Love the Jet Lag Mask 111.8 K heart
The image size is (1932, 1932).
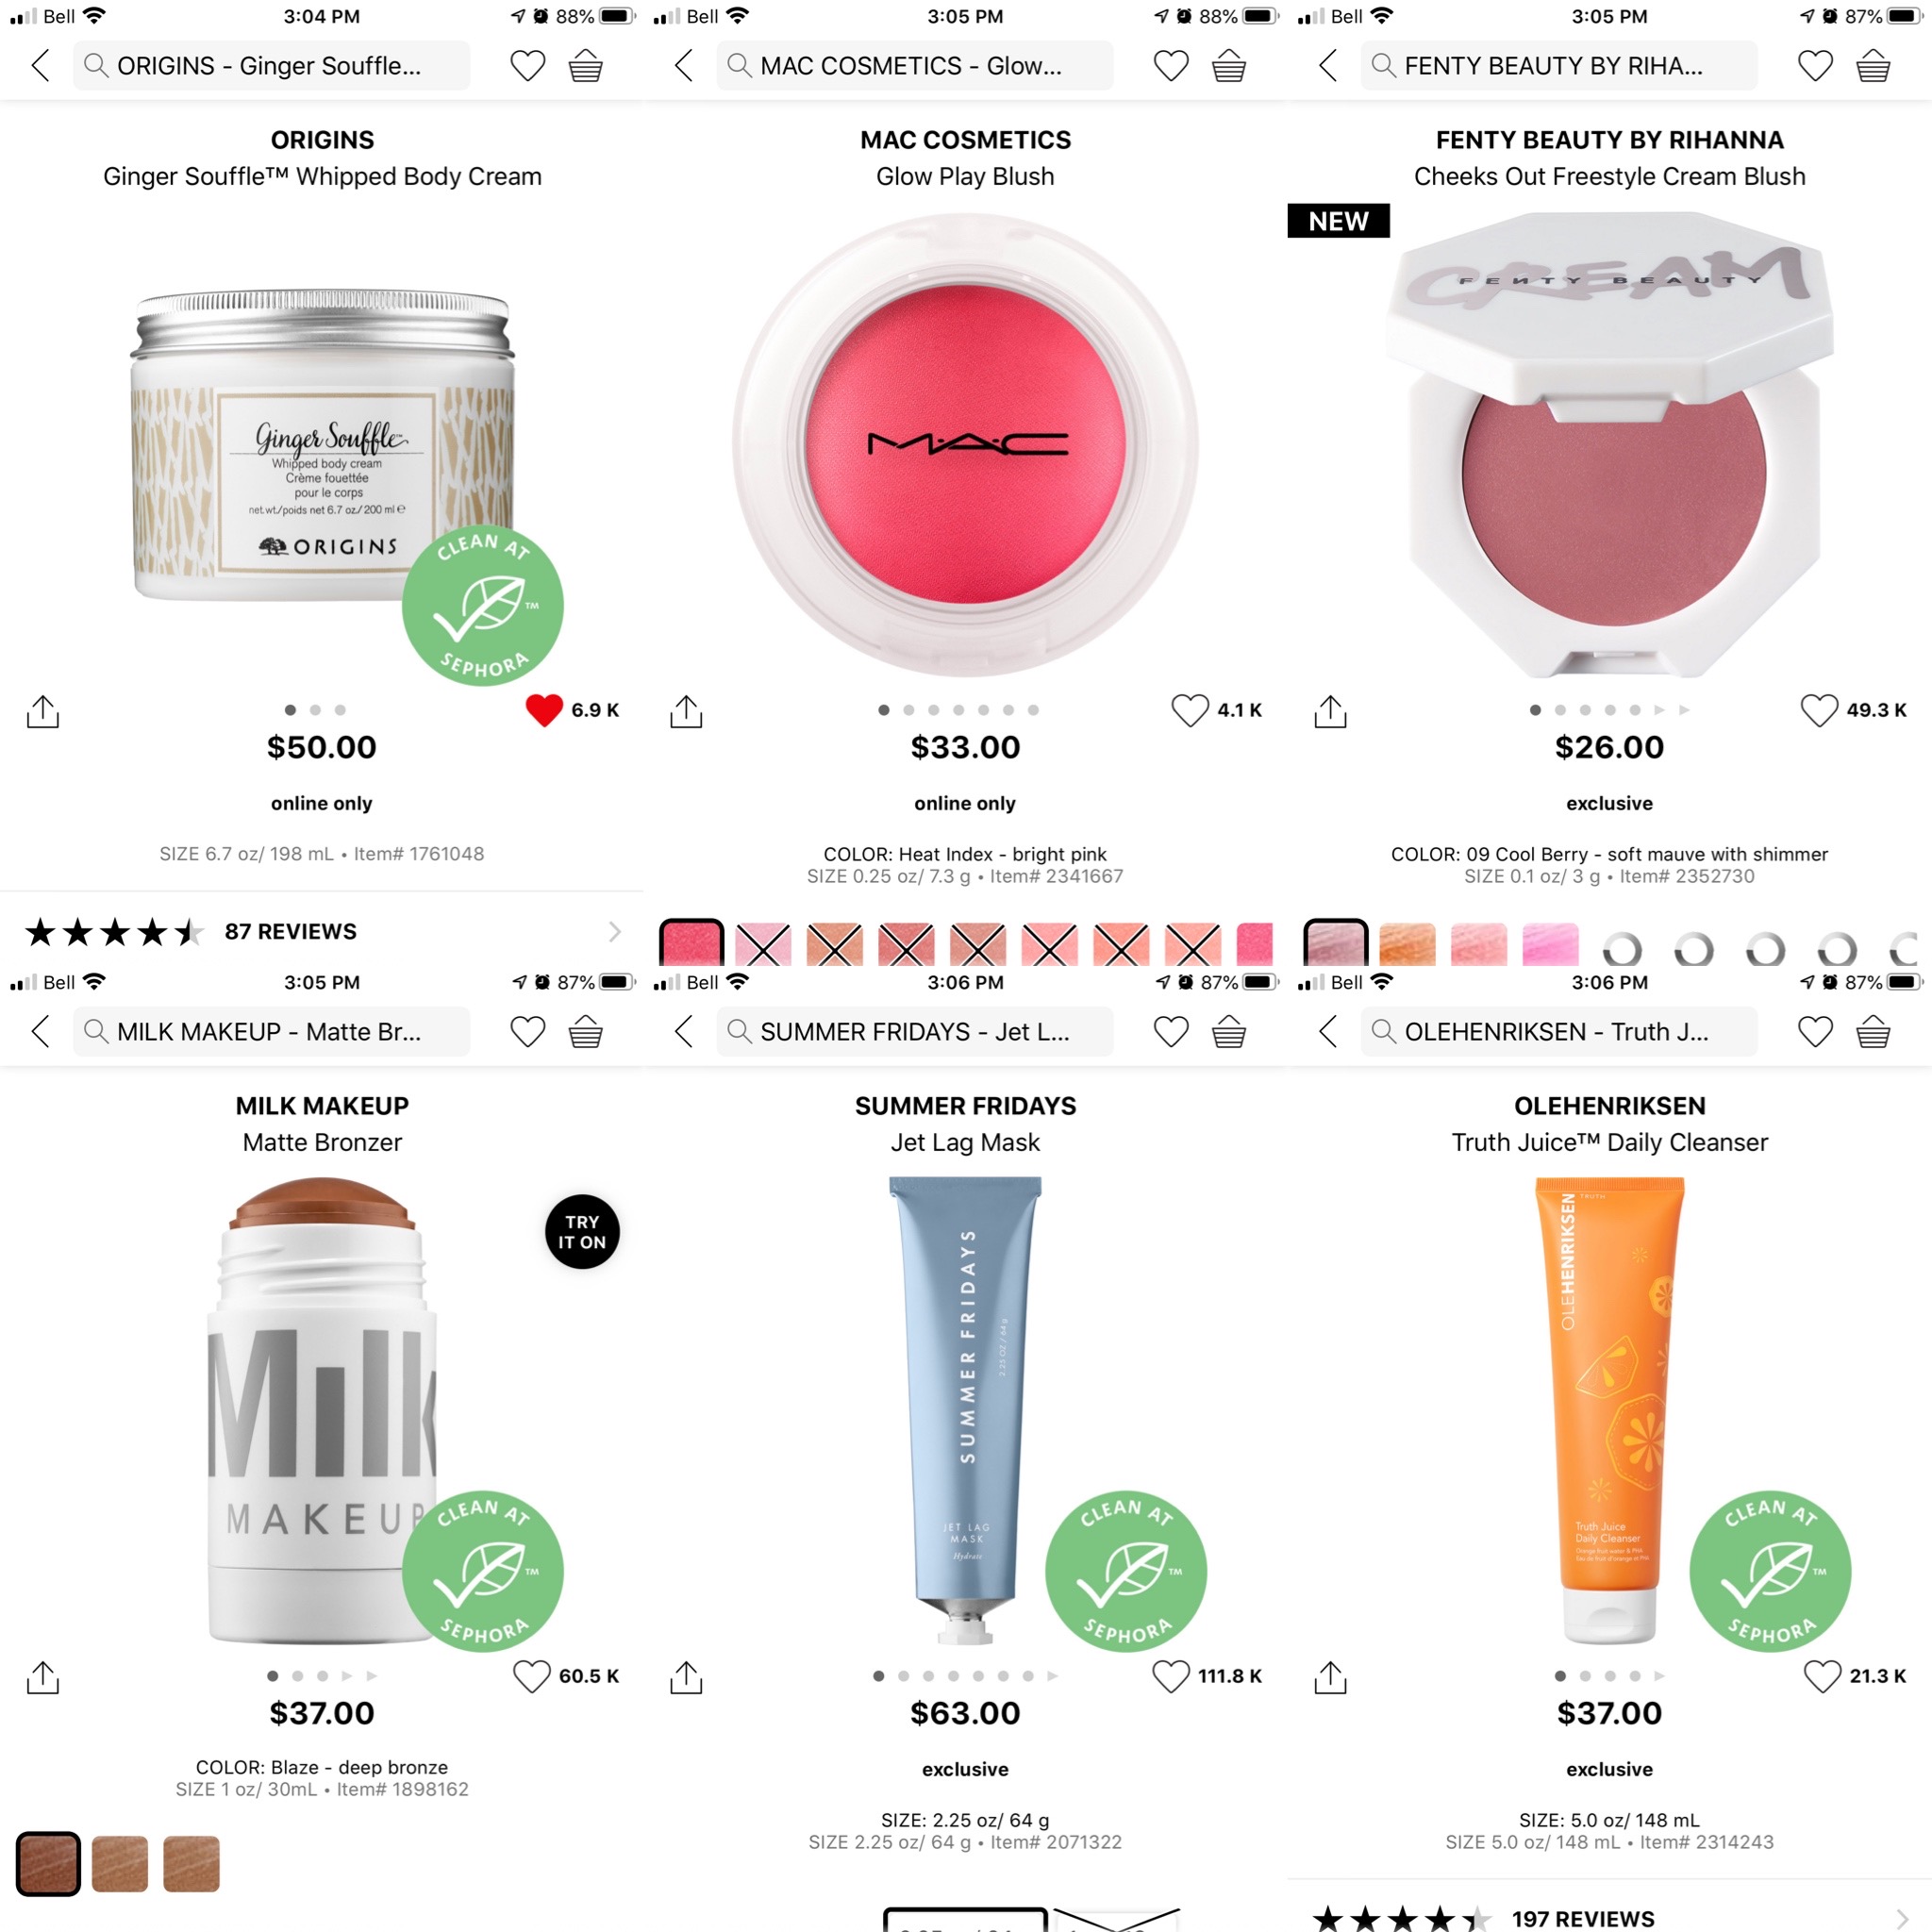[1171, 1676]
